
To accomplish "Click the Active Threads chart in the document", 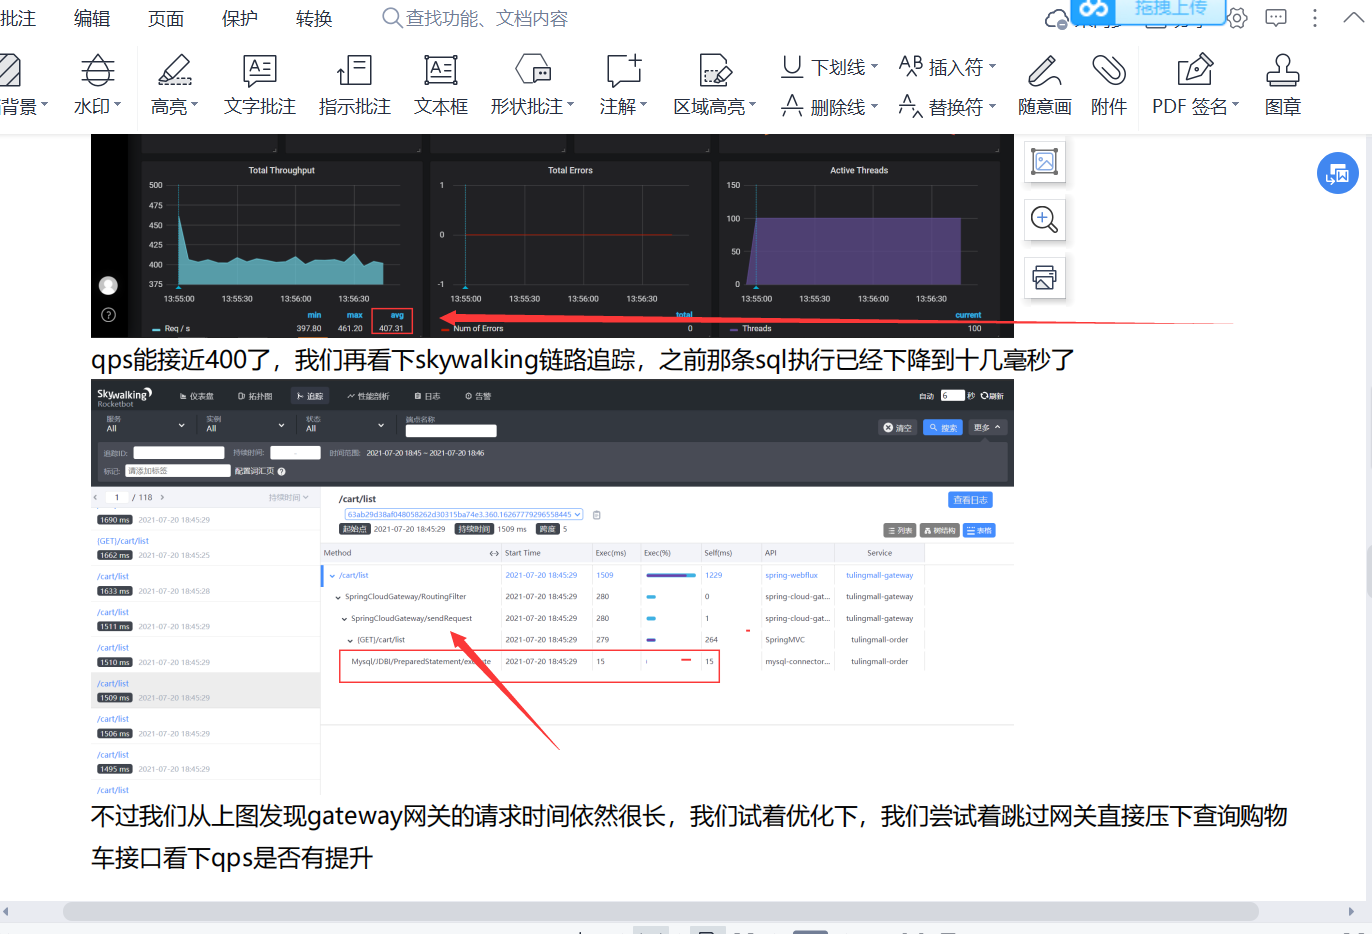I will [x=859, y=248].
